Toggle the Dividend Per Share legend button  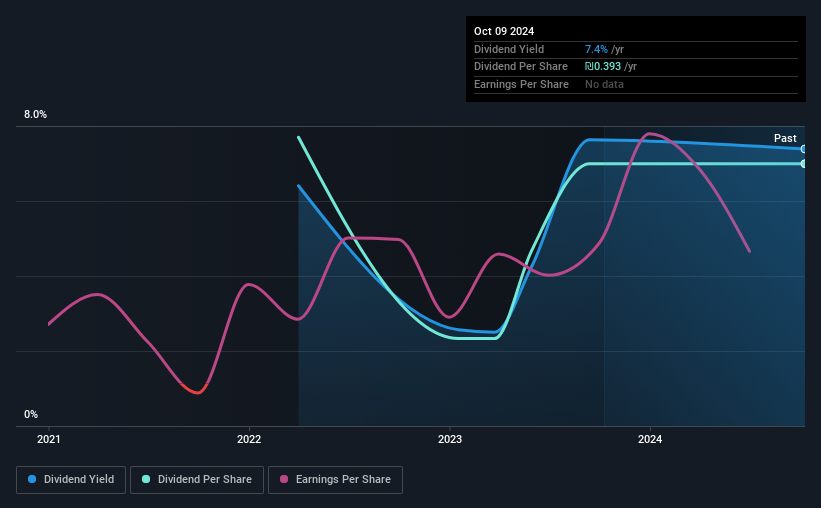pyautogui.click(x=197, y=480)
